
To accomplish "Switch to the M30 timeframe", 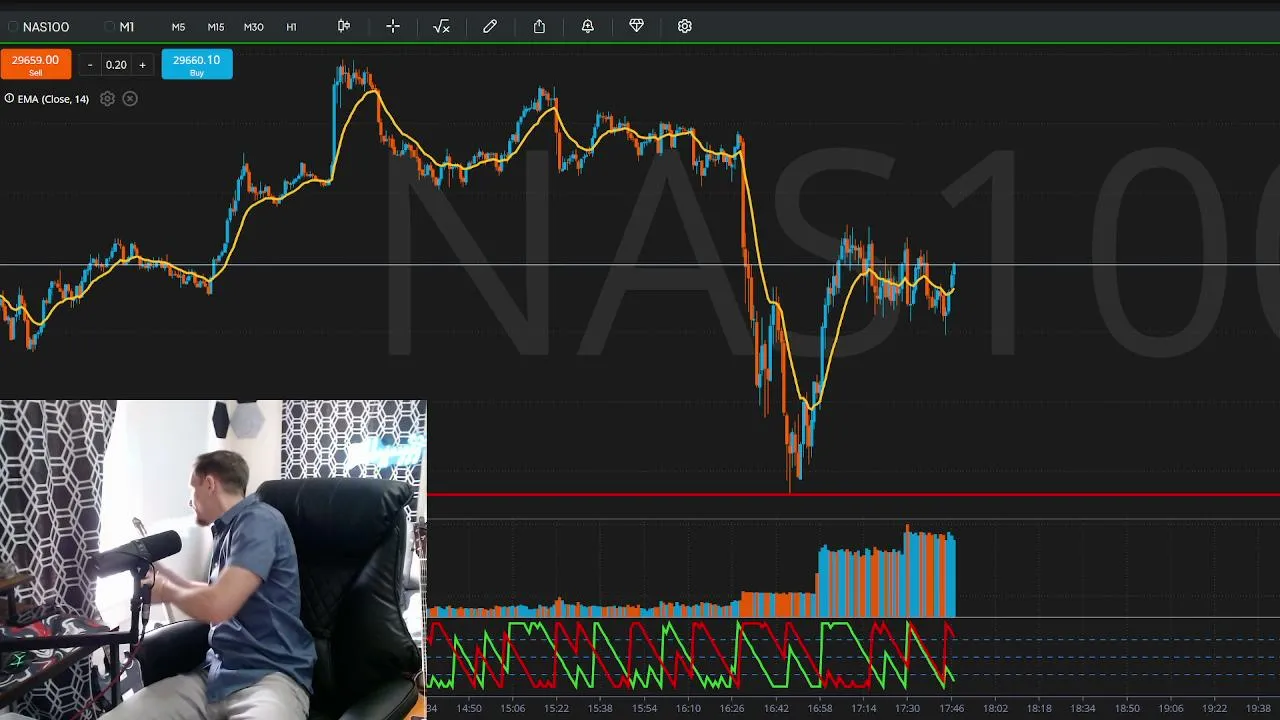I will (x=254, y=27).
